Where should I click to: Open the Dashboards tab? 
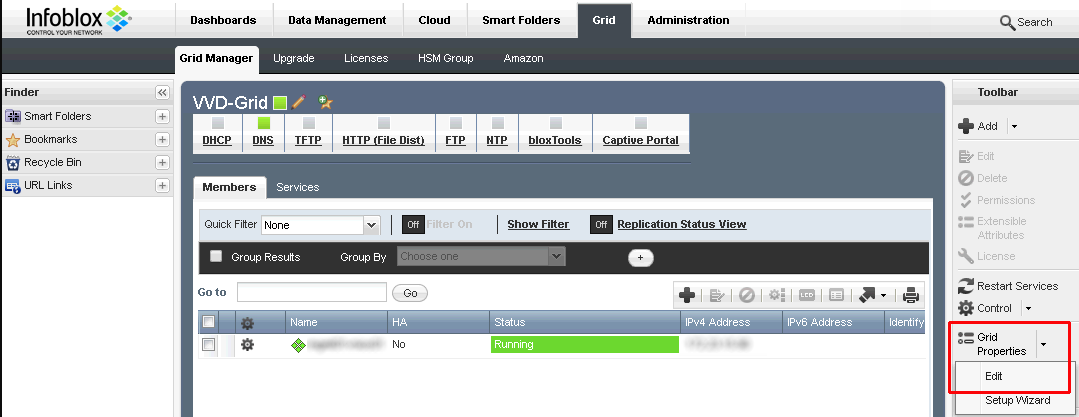(223, 21)
